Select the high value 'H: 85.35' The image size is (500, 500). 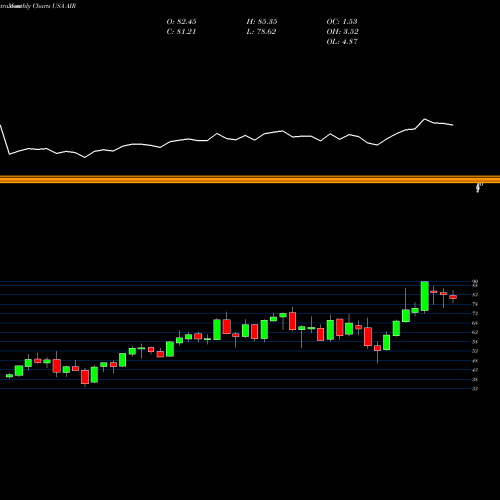click(x=262, y=22)
